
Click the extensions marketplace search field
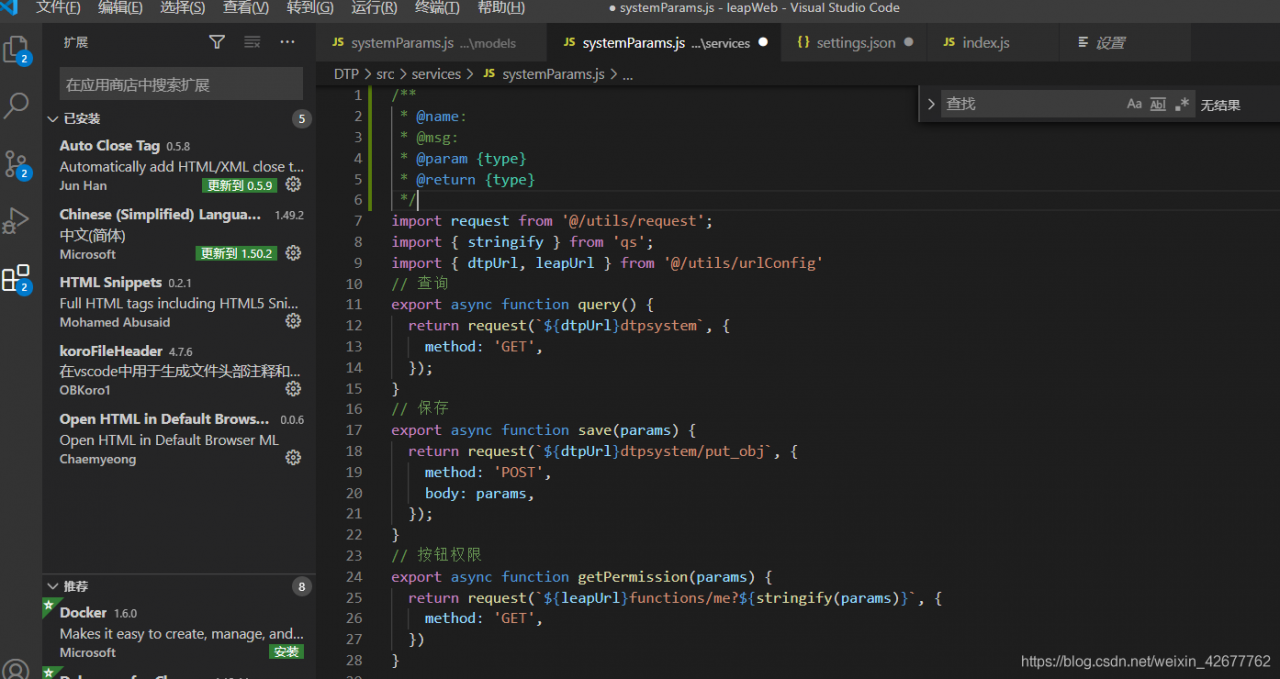tap(181, 85)
